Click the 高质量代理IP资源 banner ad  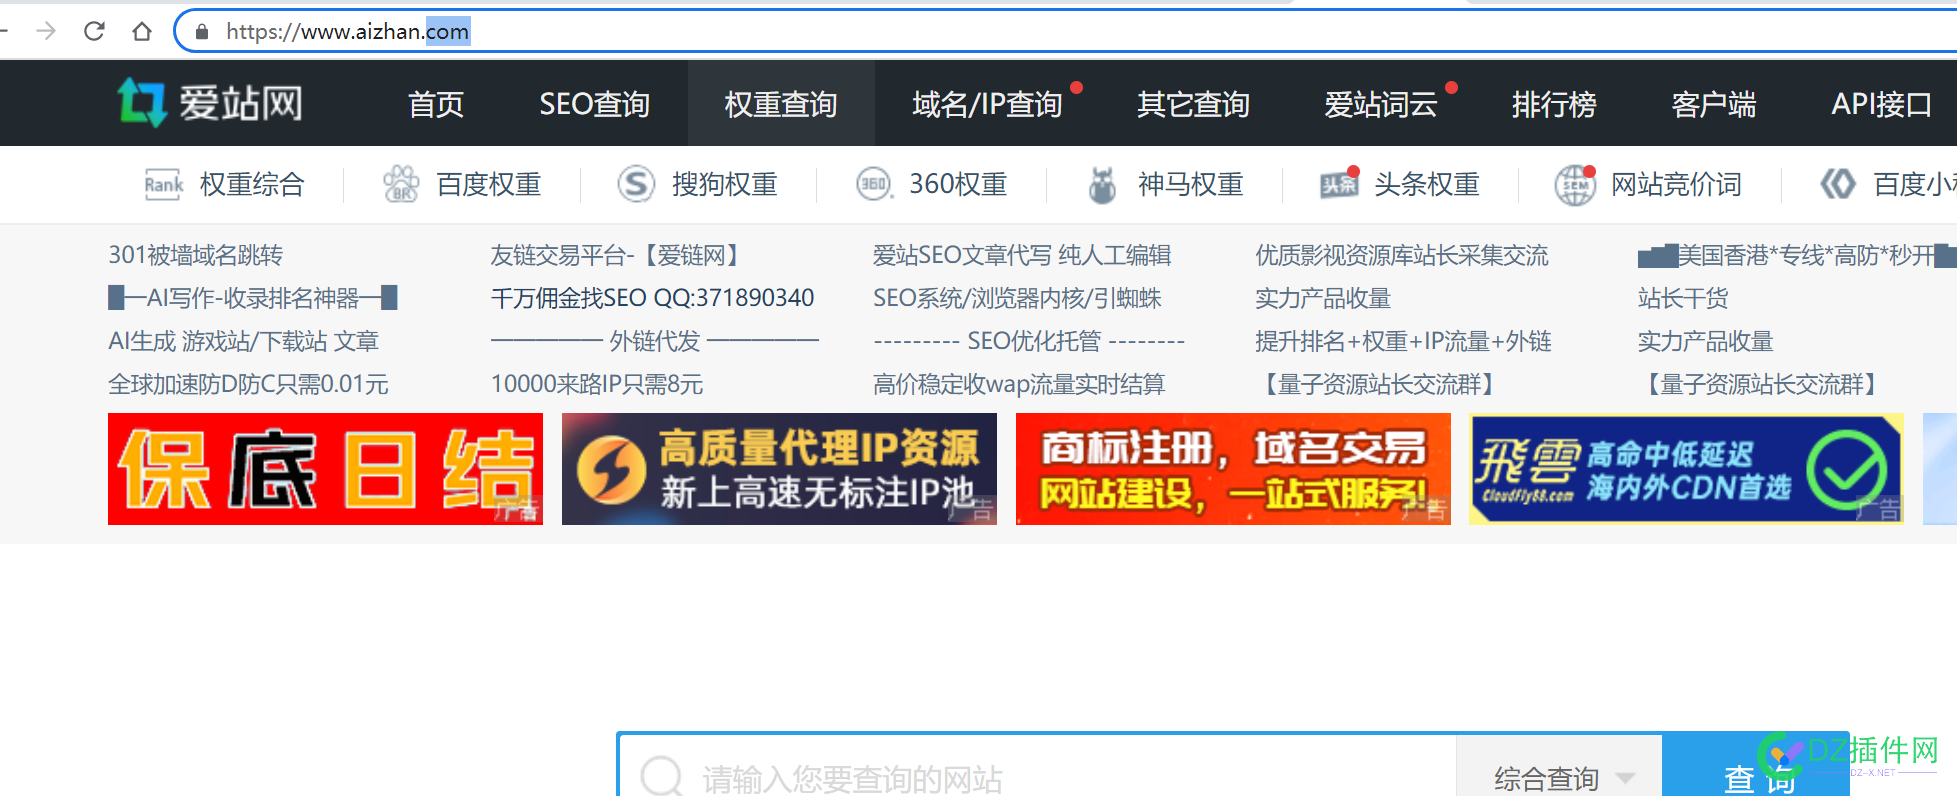click(779, 469)
